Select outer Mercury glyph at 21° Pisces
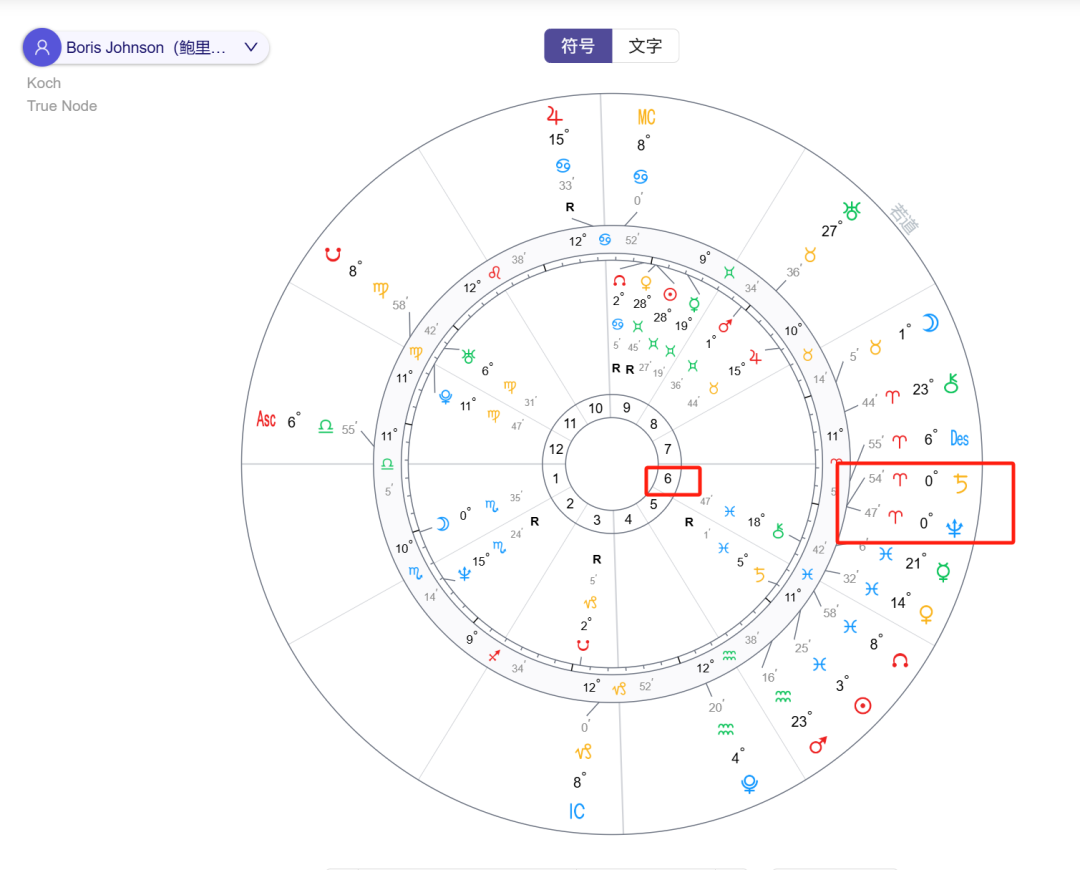This screenshot has height=870, width=1080. pyautogui.click(x=943, y=571)
